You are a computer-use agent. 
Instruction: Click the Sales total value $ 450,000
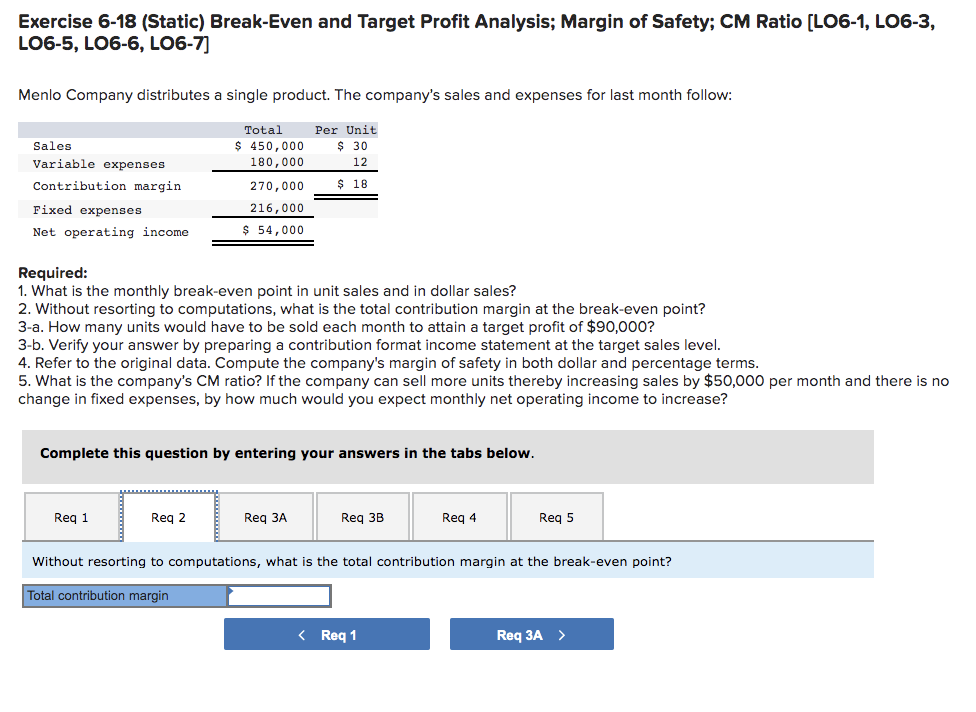point(270,146)
